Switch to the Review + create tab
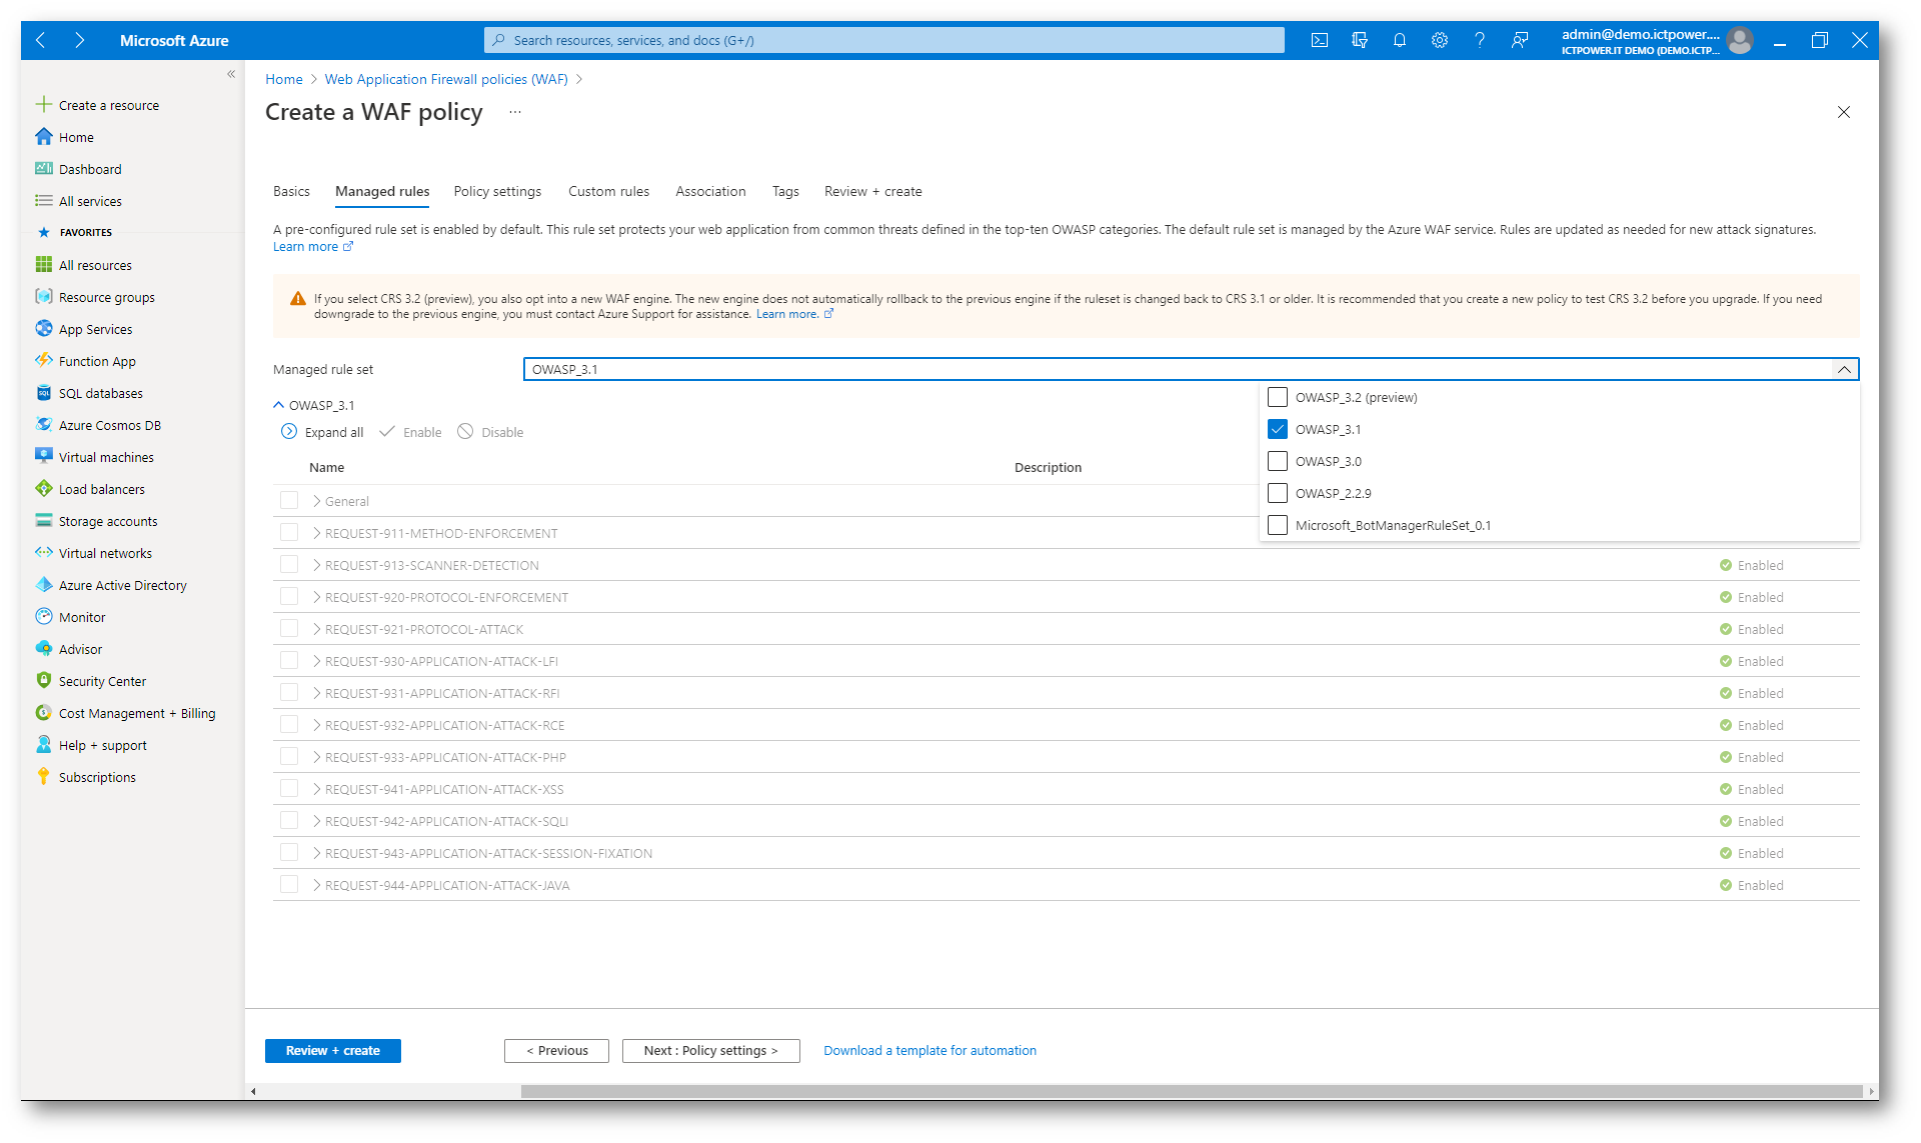Image resolution: width=1921 pixels, height=1143 pixels. 873,191
